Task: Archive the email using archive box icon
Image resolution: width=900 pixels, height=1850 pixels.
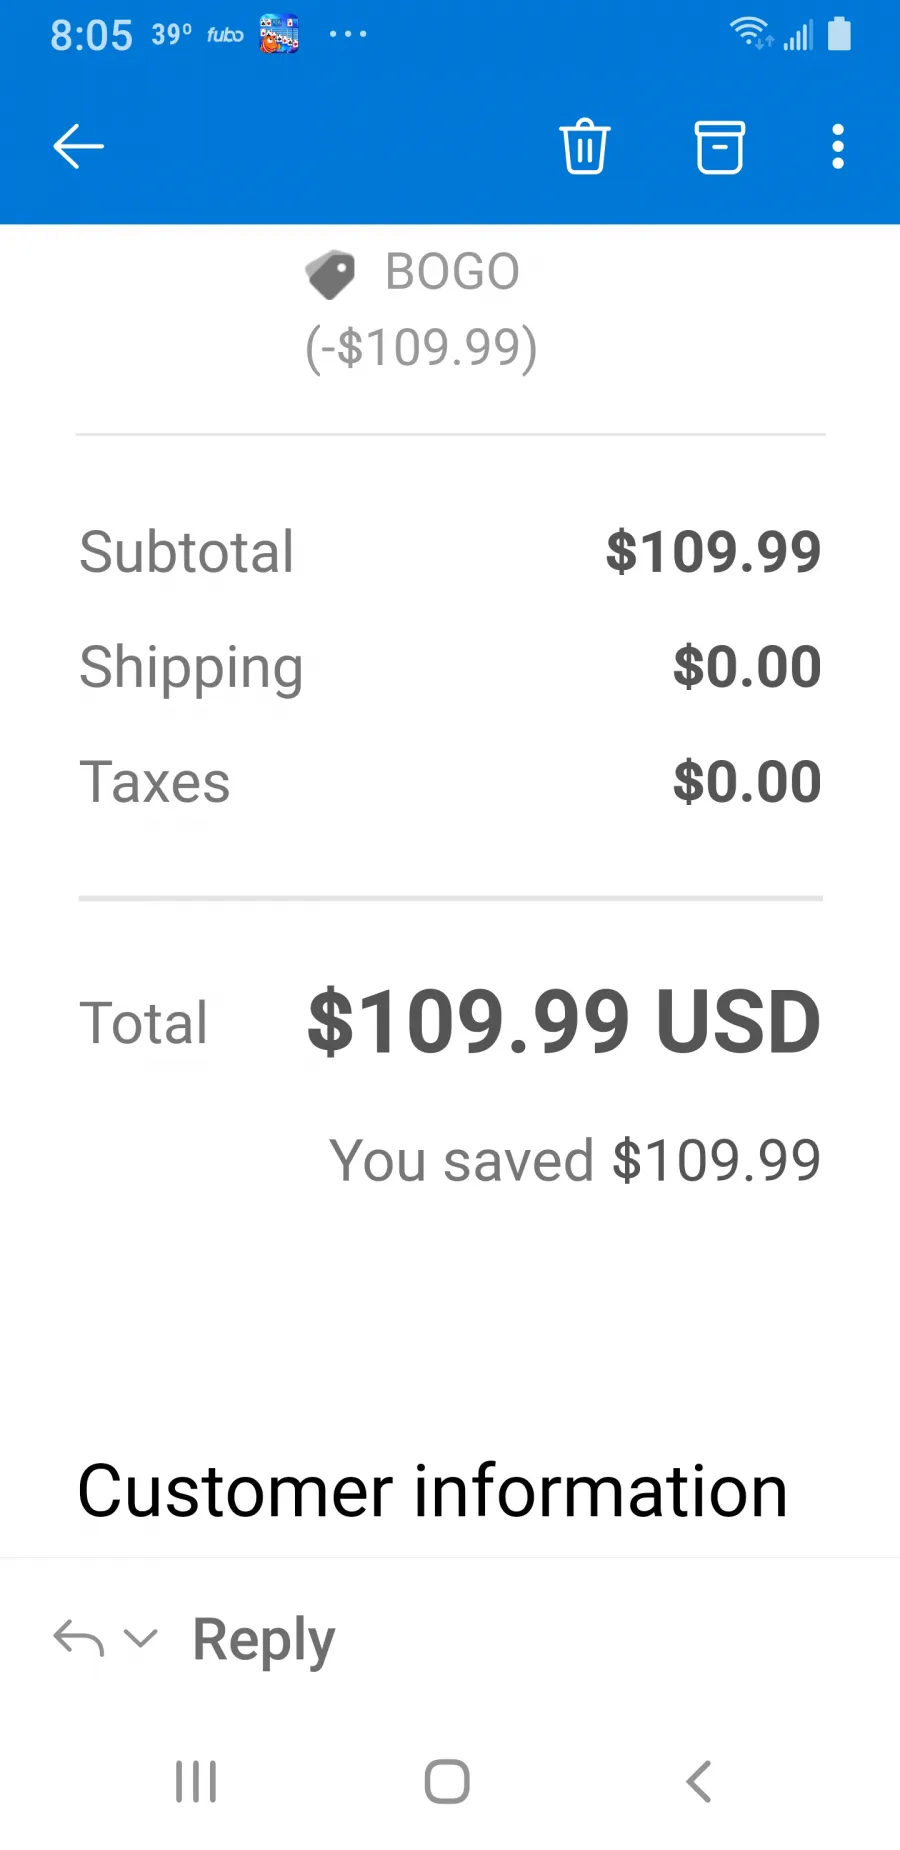Action: [719, 147]
